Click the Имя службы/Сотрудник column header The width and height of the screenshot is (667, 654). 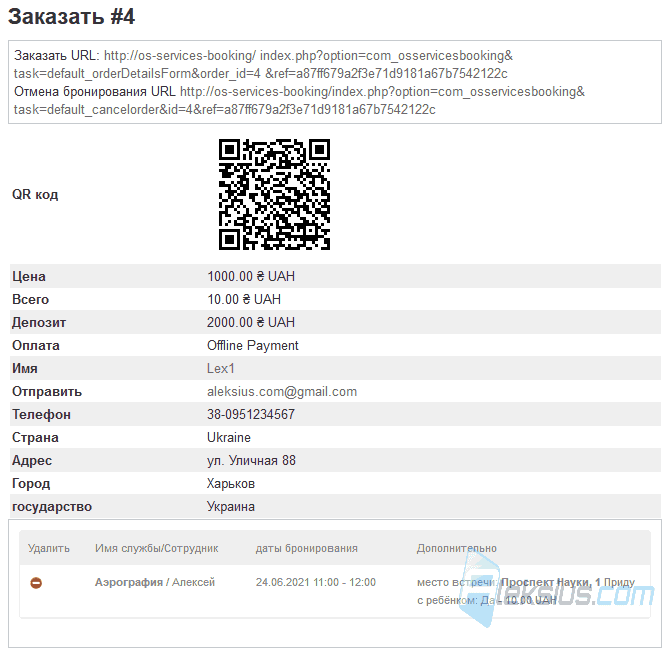157,548
